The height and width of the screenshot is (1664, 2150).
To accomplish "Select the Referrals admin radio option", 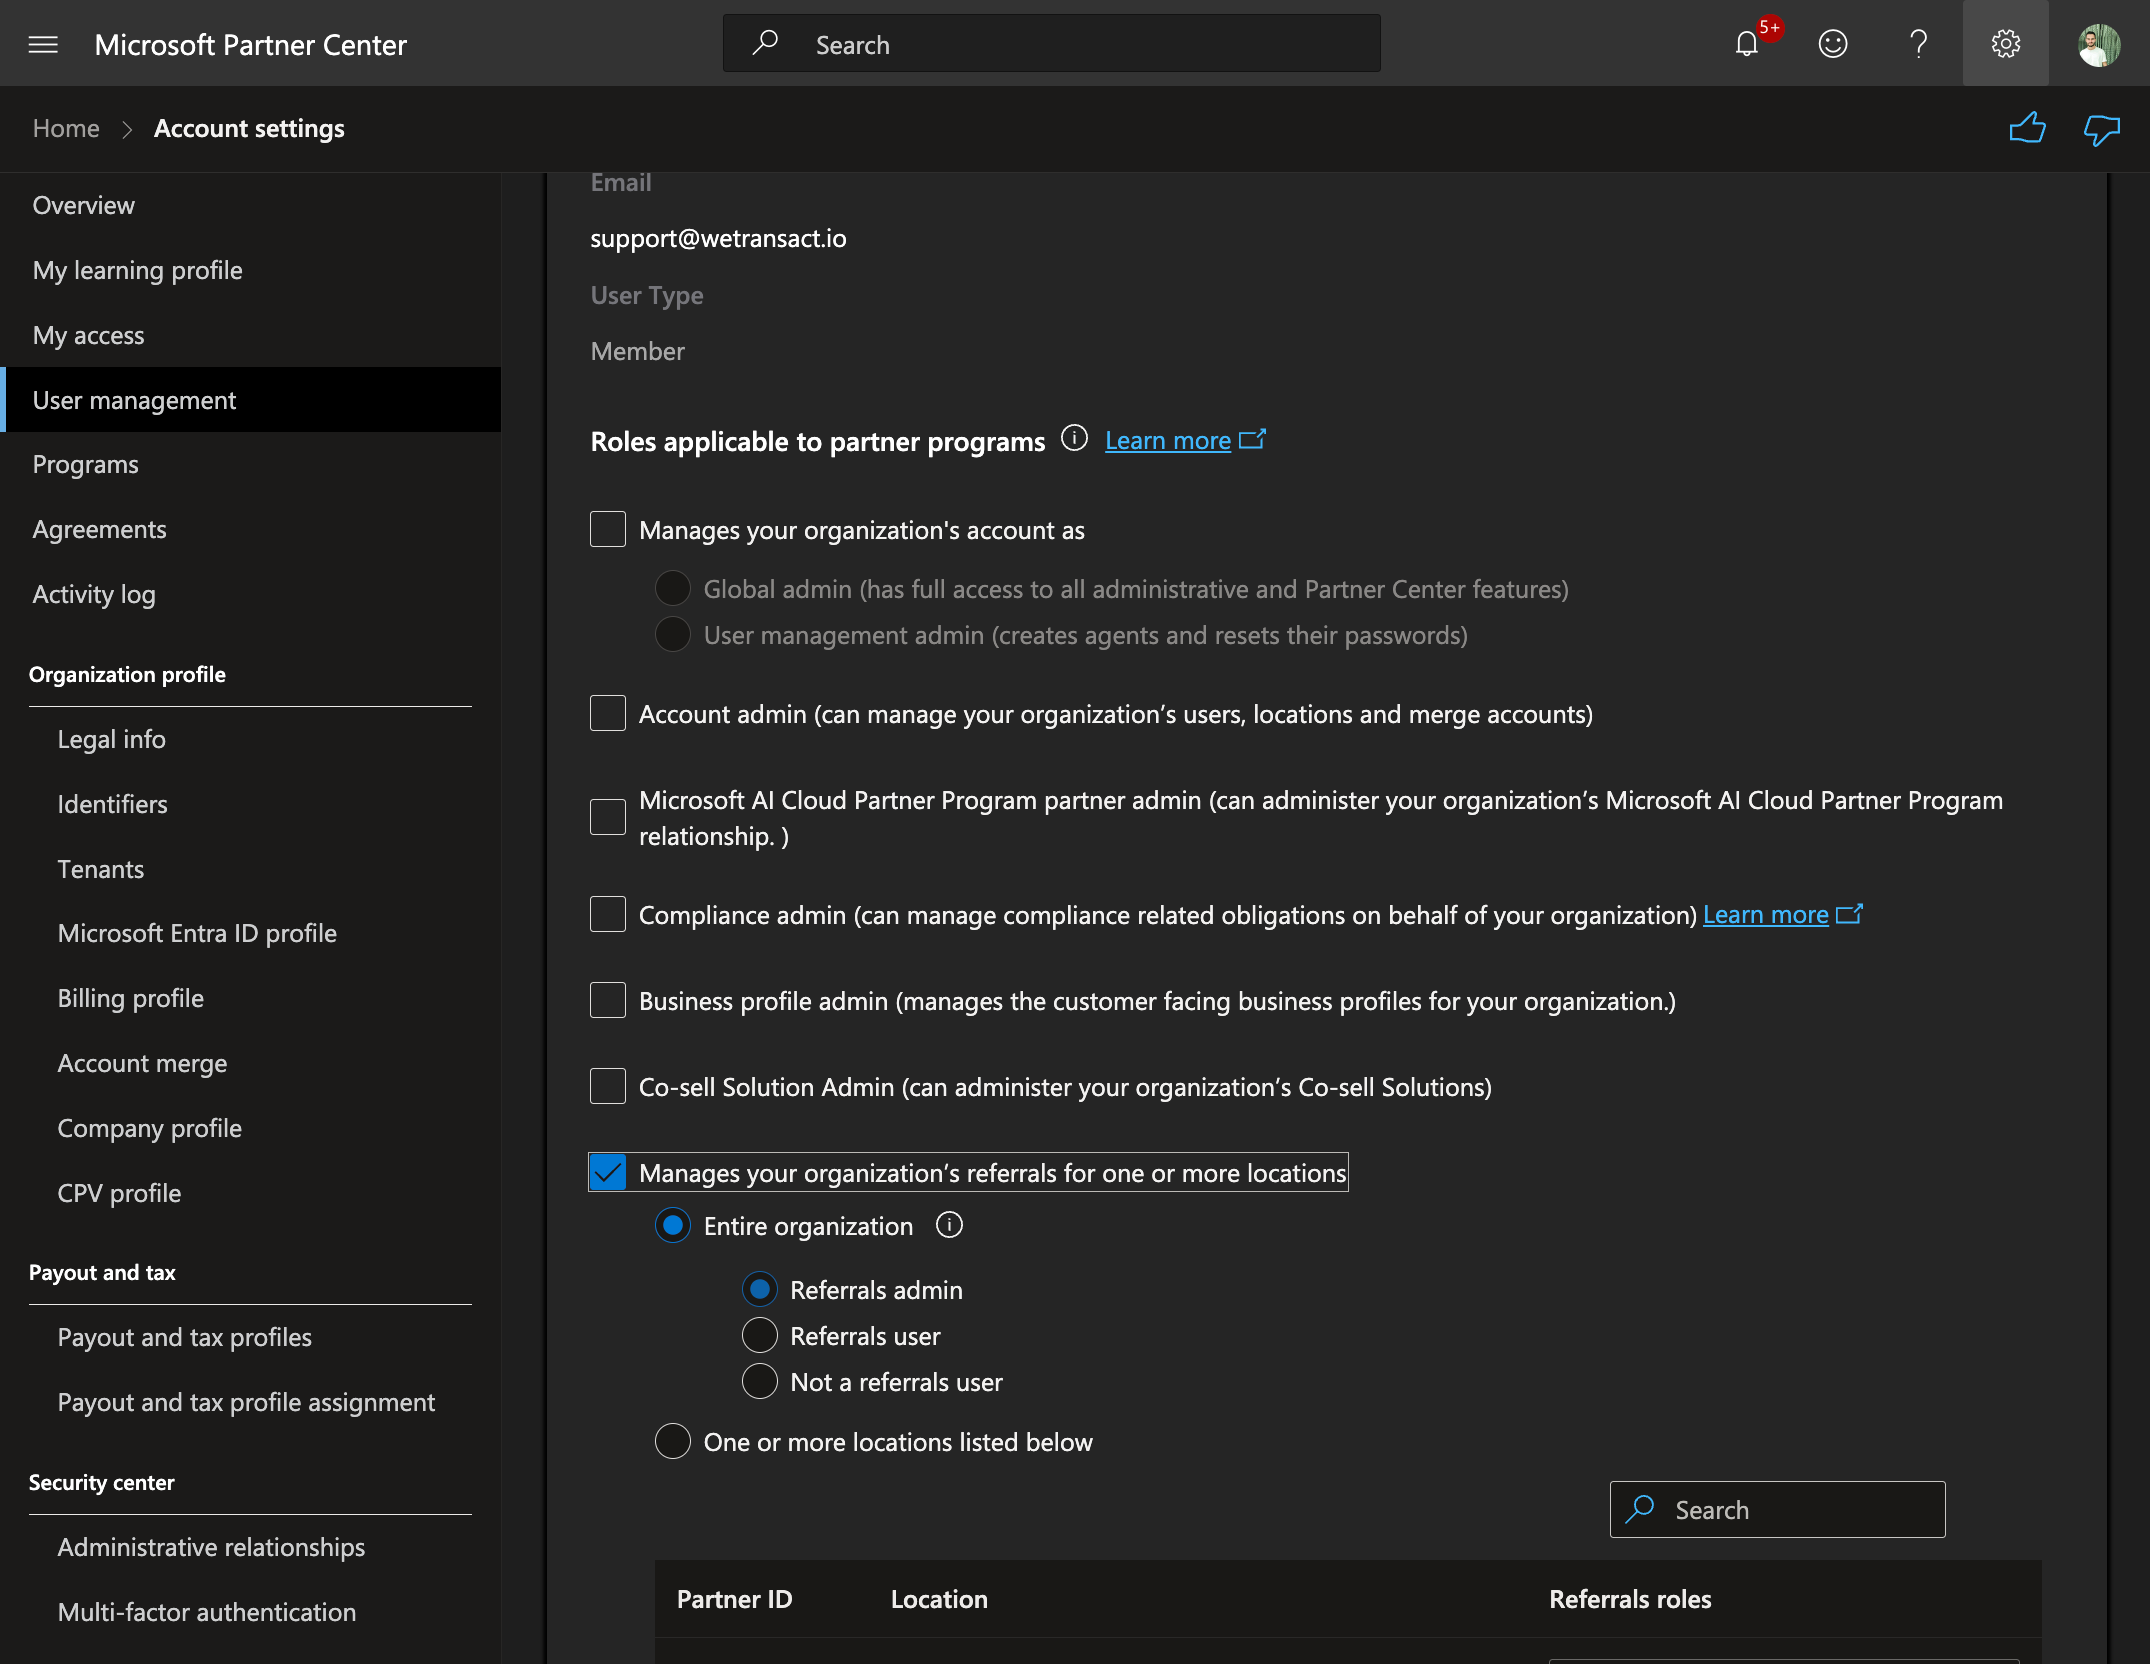I will point(760,1289).
